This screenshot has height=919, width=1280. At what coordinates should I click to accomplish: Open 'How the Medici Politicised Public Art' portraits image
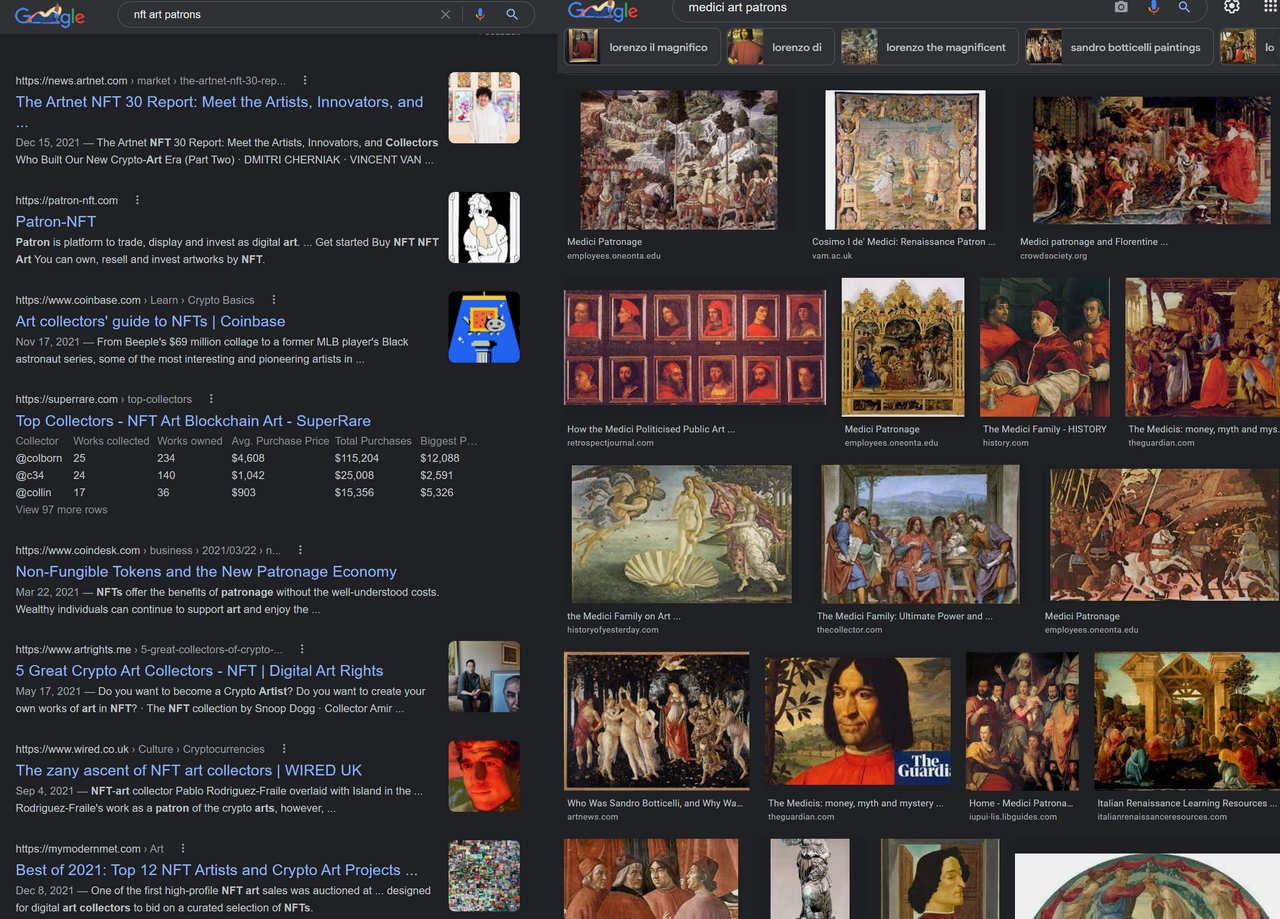click(695, 348)
